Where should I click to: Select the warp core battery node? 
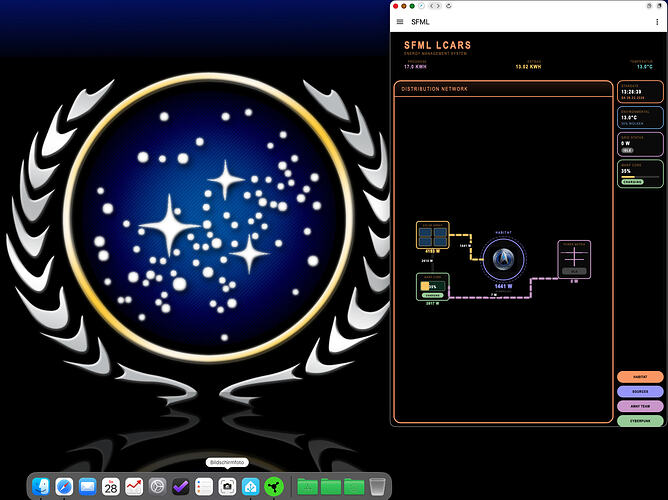tap(432, 287)
